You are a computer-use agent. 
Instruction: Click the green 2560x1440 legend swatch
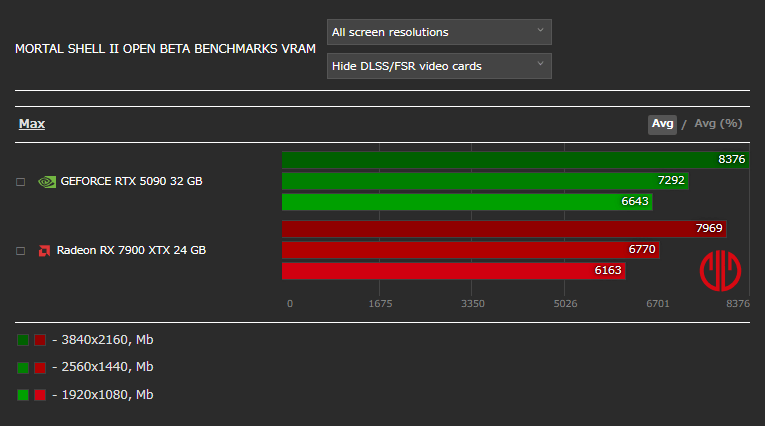(x=23, y=367)
